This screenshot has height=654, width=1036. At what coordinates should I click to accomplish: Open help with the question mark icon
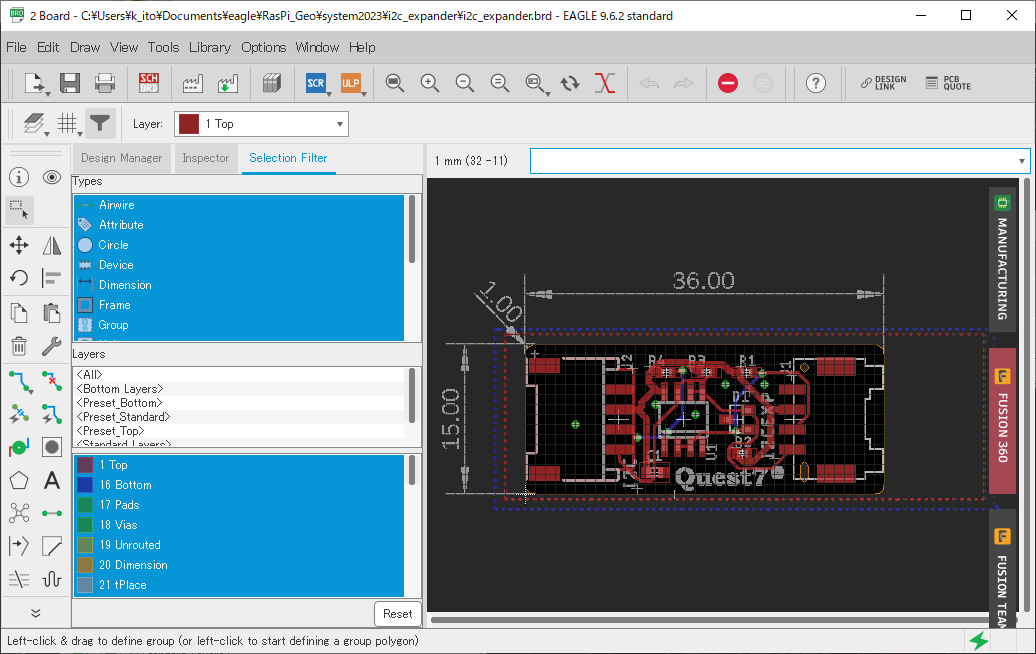point(816,83)
